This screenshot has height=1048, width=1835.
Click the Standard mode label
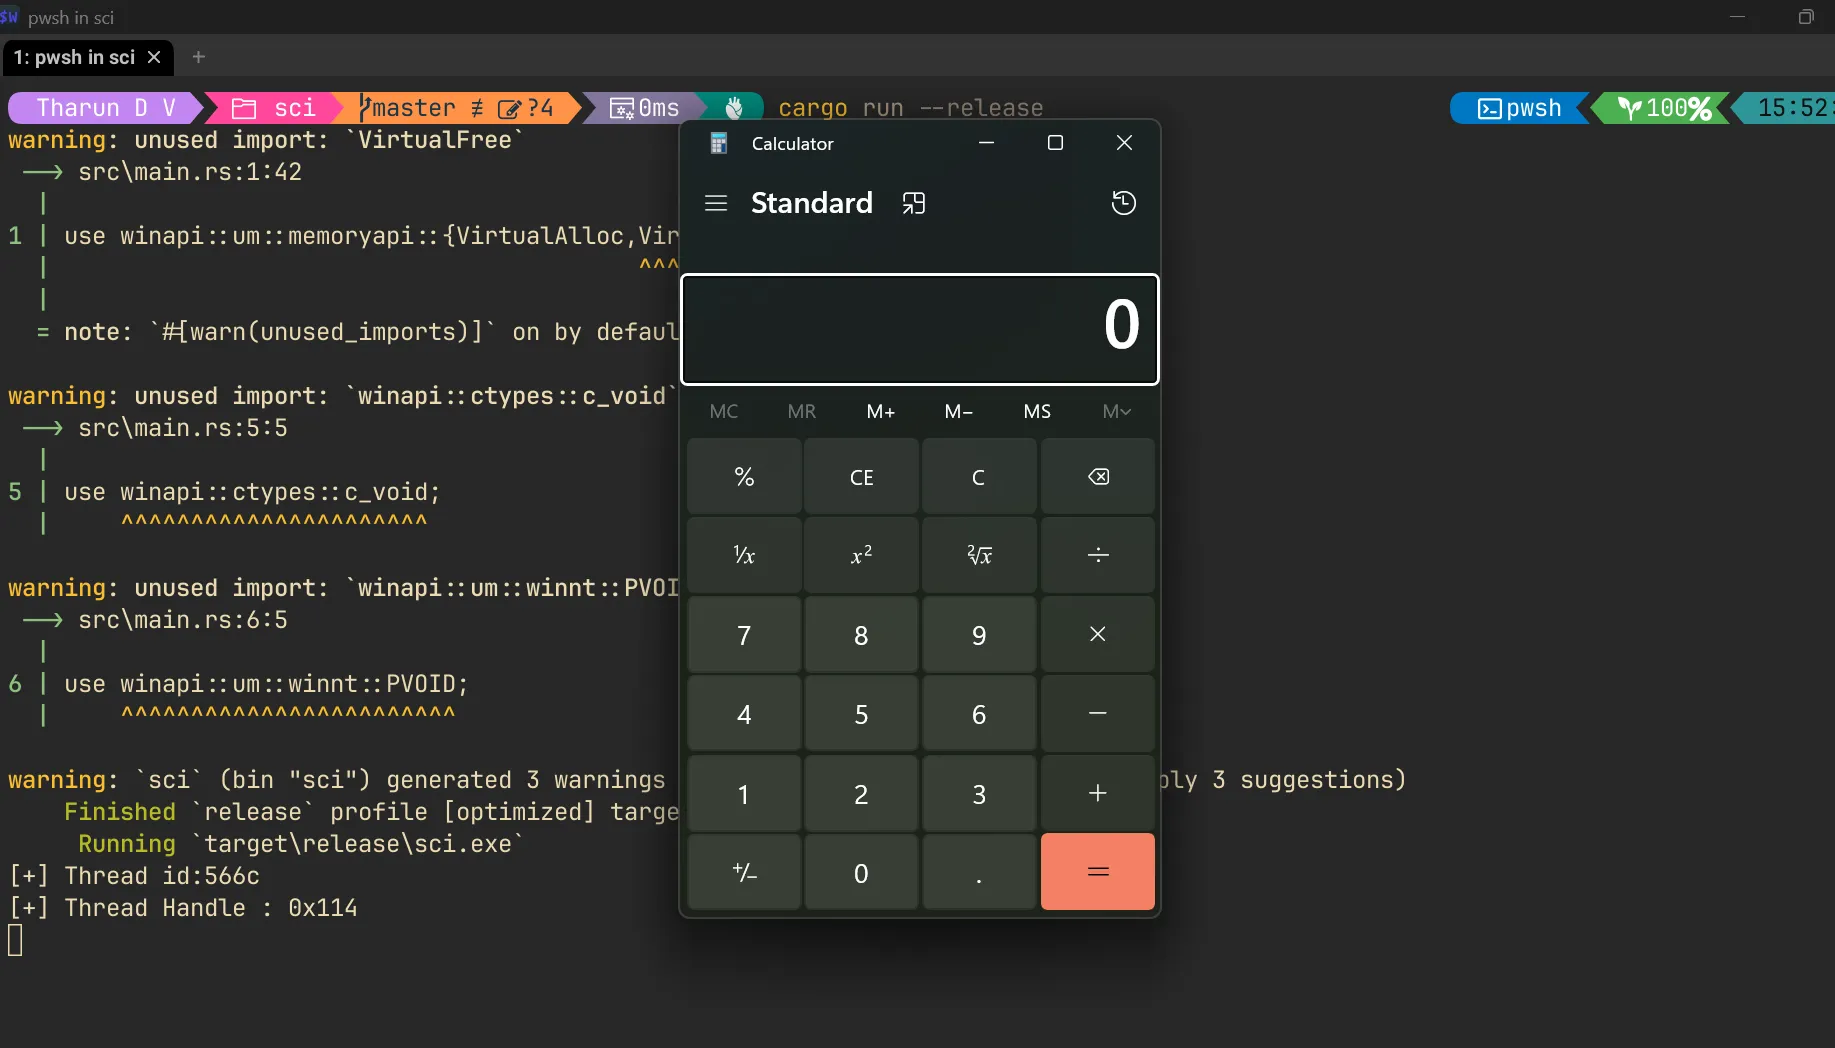click(811, 202)
